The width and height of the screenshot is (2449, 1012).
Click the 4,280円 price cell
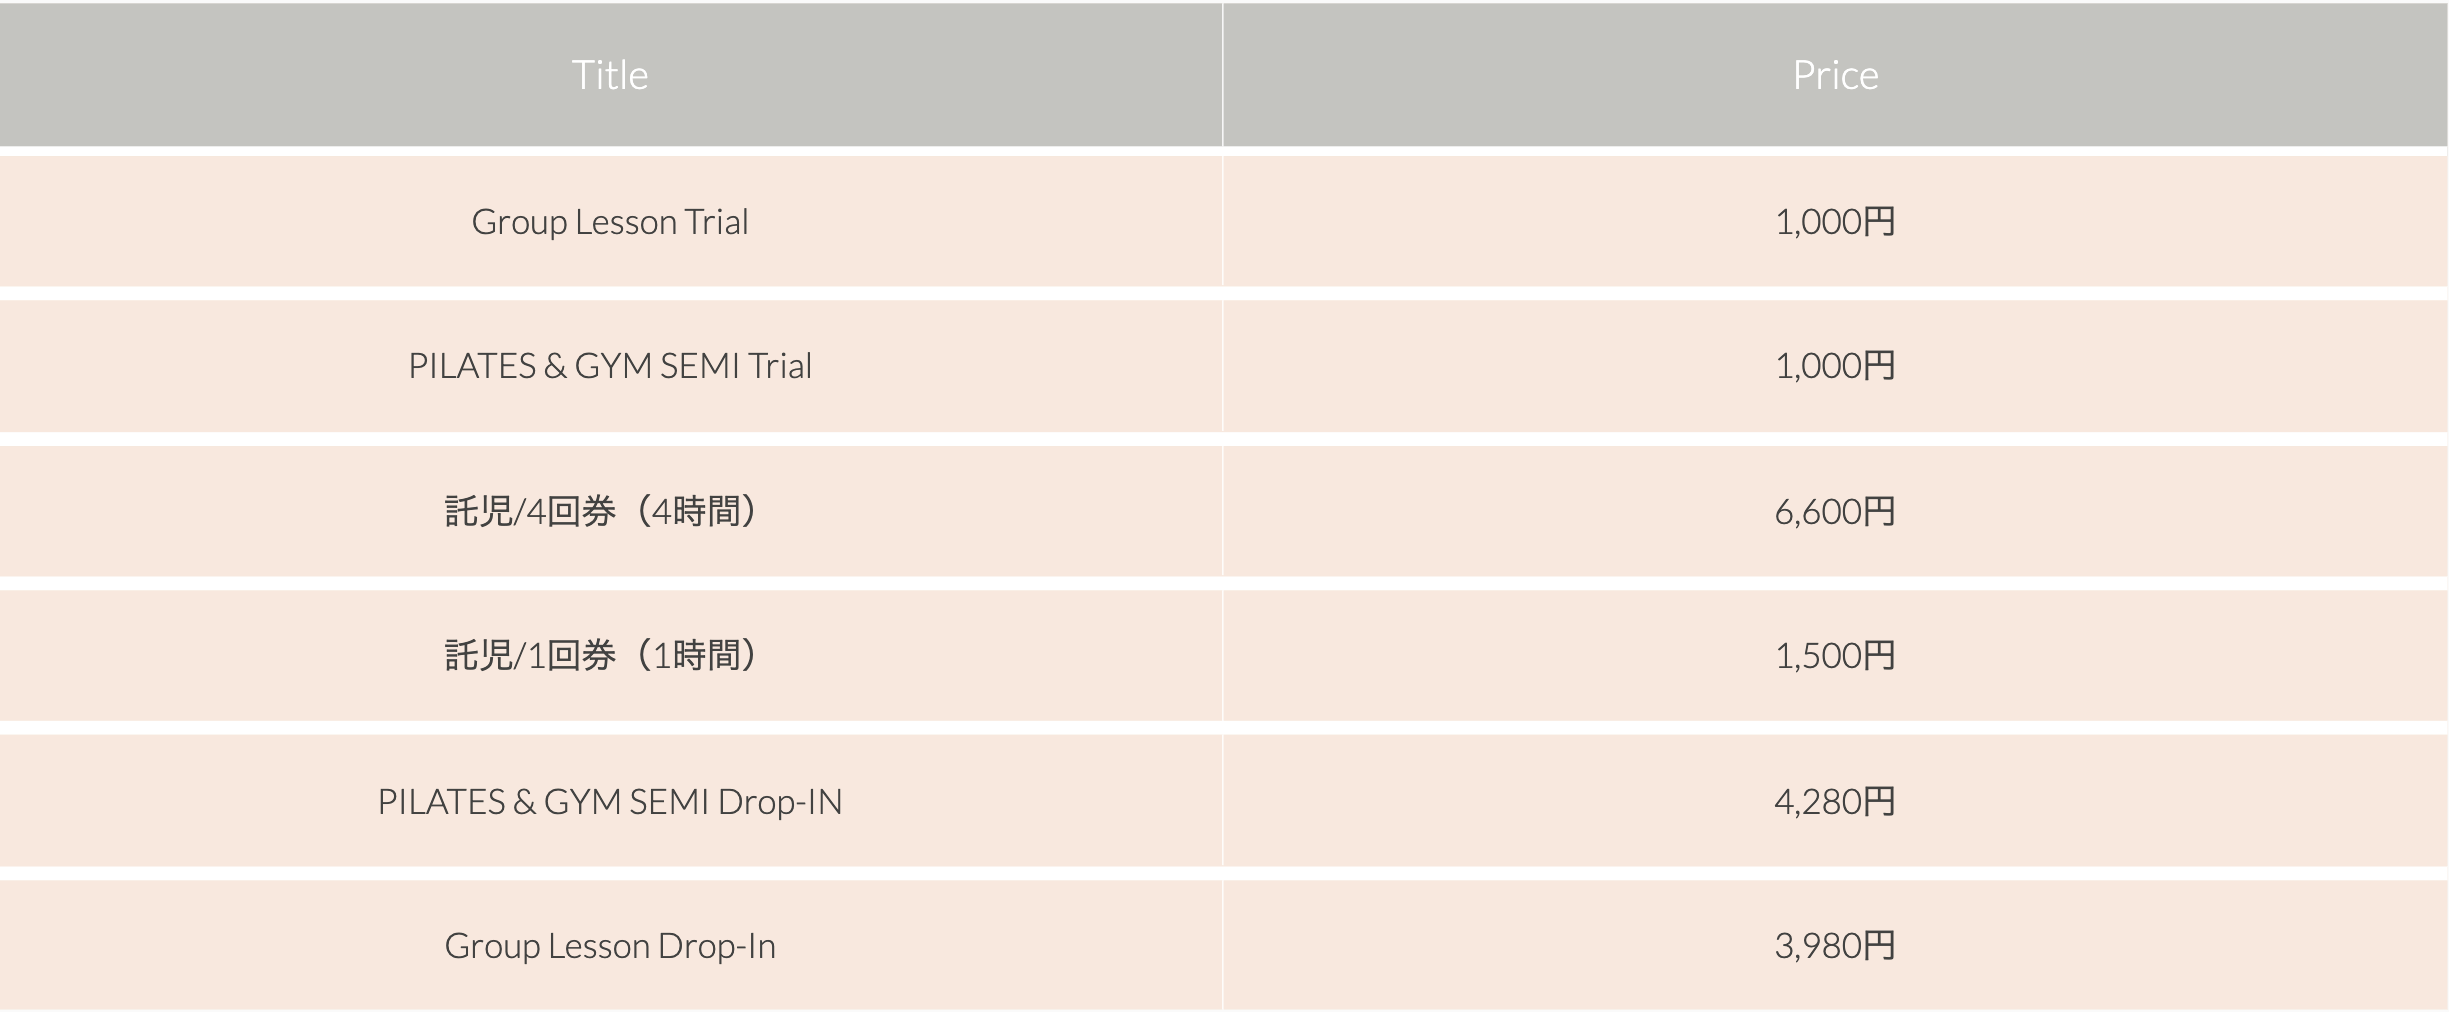point(1835,801)
